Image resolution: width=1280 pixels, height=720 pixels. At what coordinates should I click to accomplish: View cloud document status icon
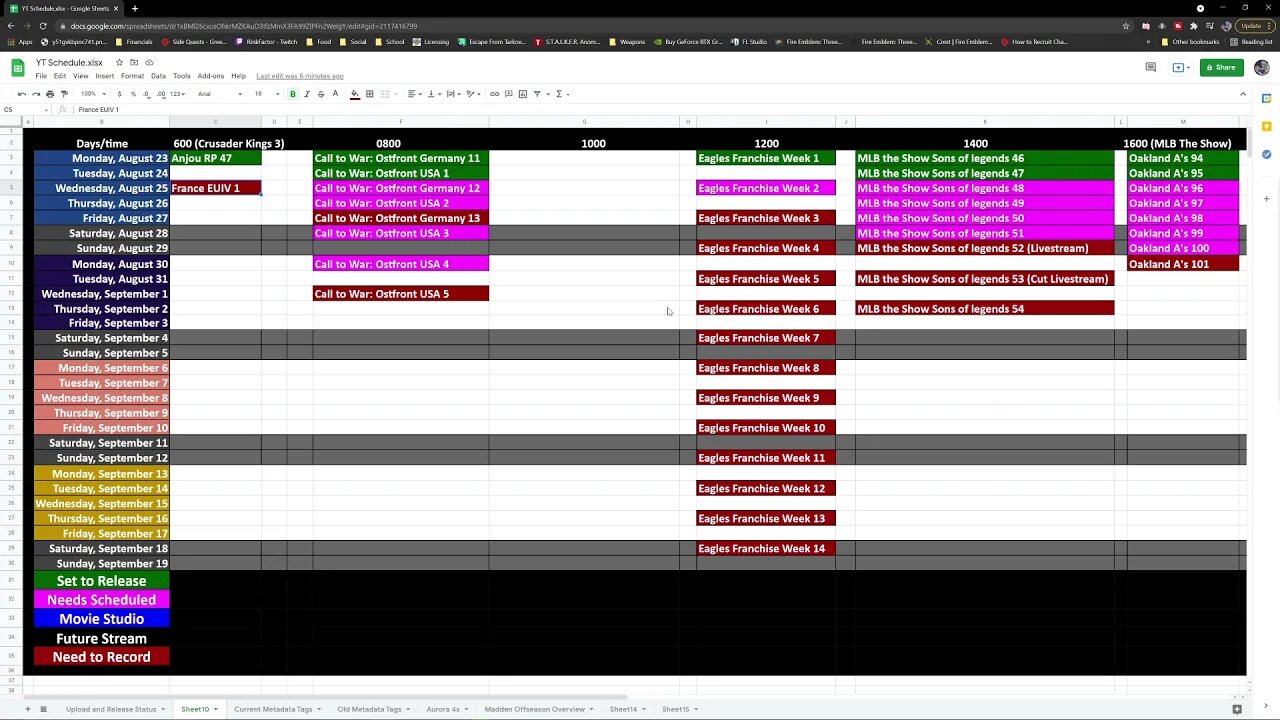pos(149,63)
